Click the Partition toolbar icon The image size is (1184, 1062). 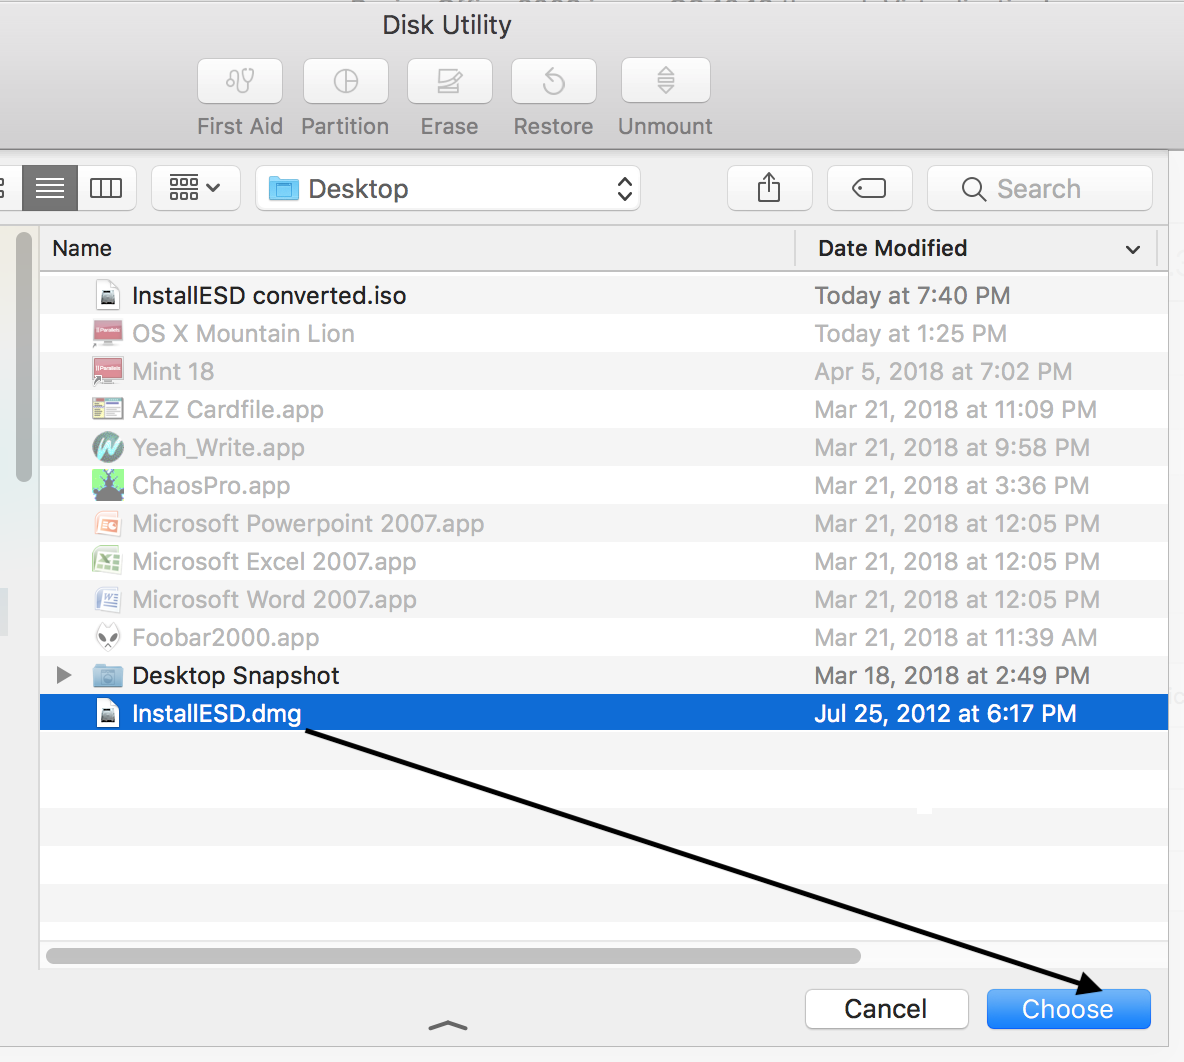[x=346, y=81]
